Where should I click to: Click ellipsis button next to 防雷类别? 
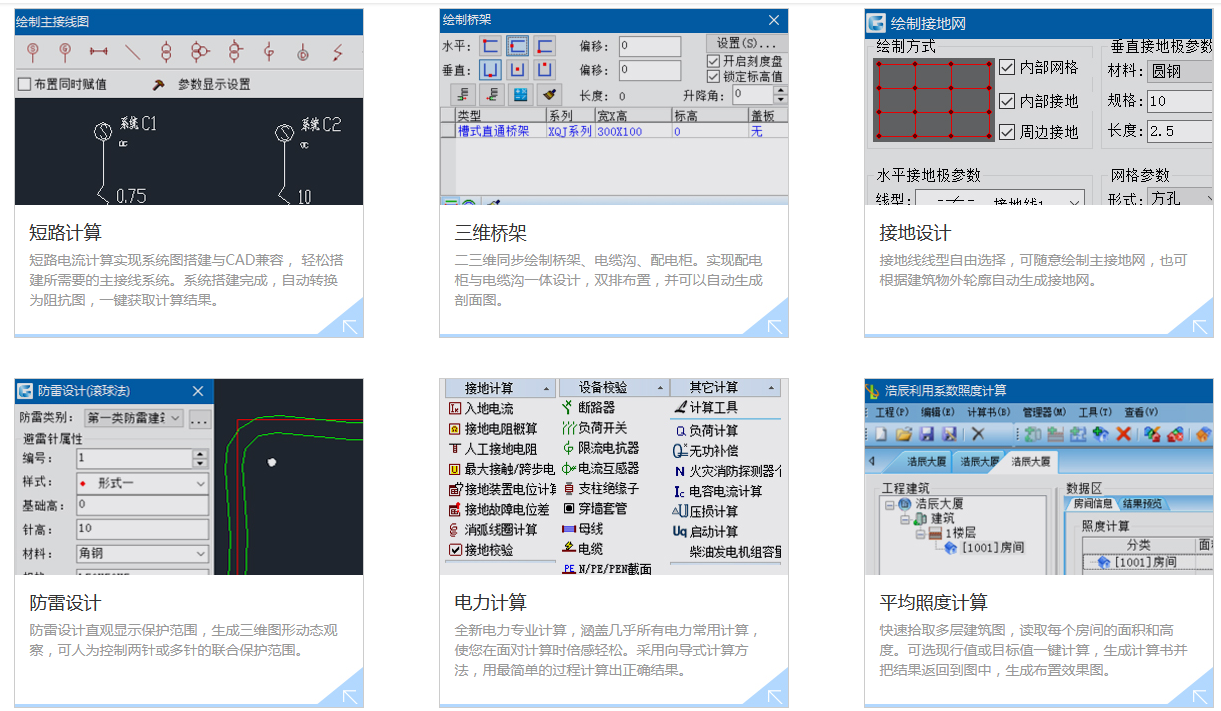click(x=199, y=418)
